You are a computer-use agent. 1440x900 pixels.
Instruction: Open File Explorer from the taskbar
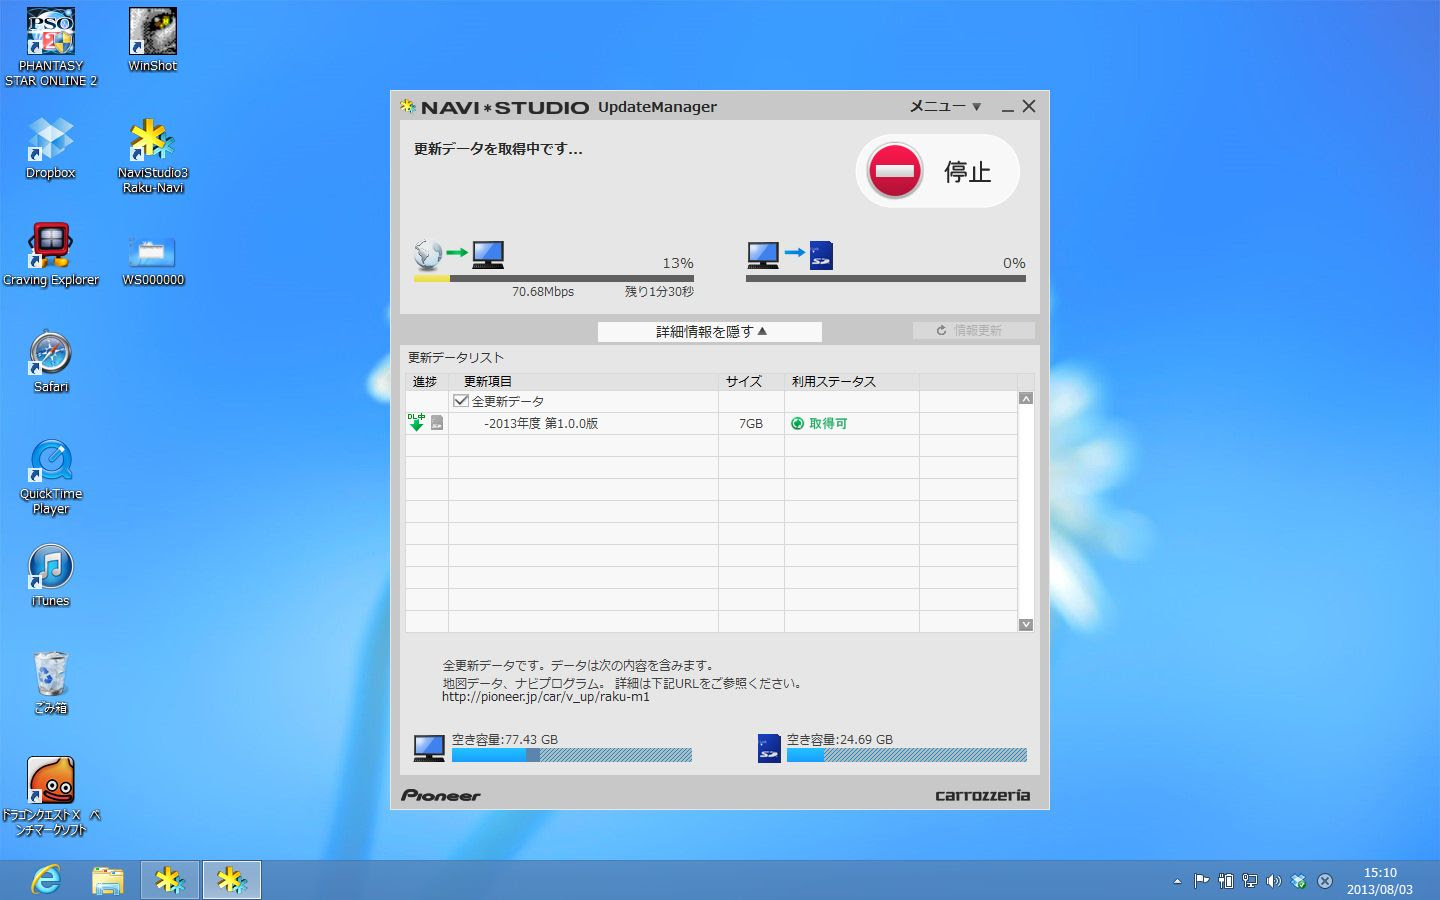[x=108, y=880]
